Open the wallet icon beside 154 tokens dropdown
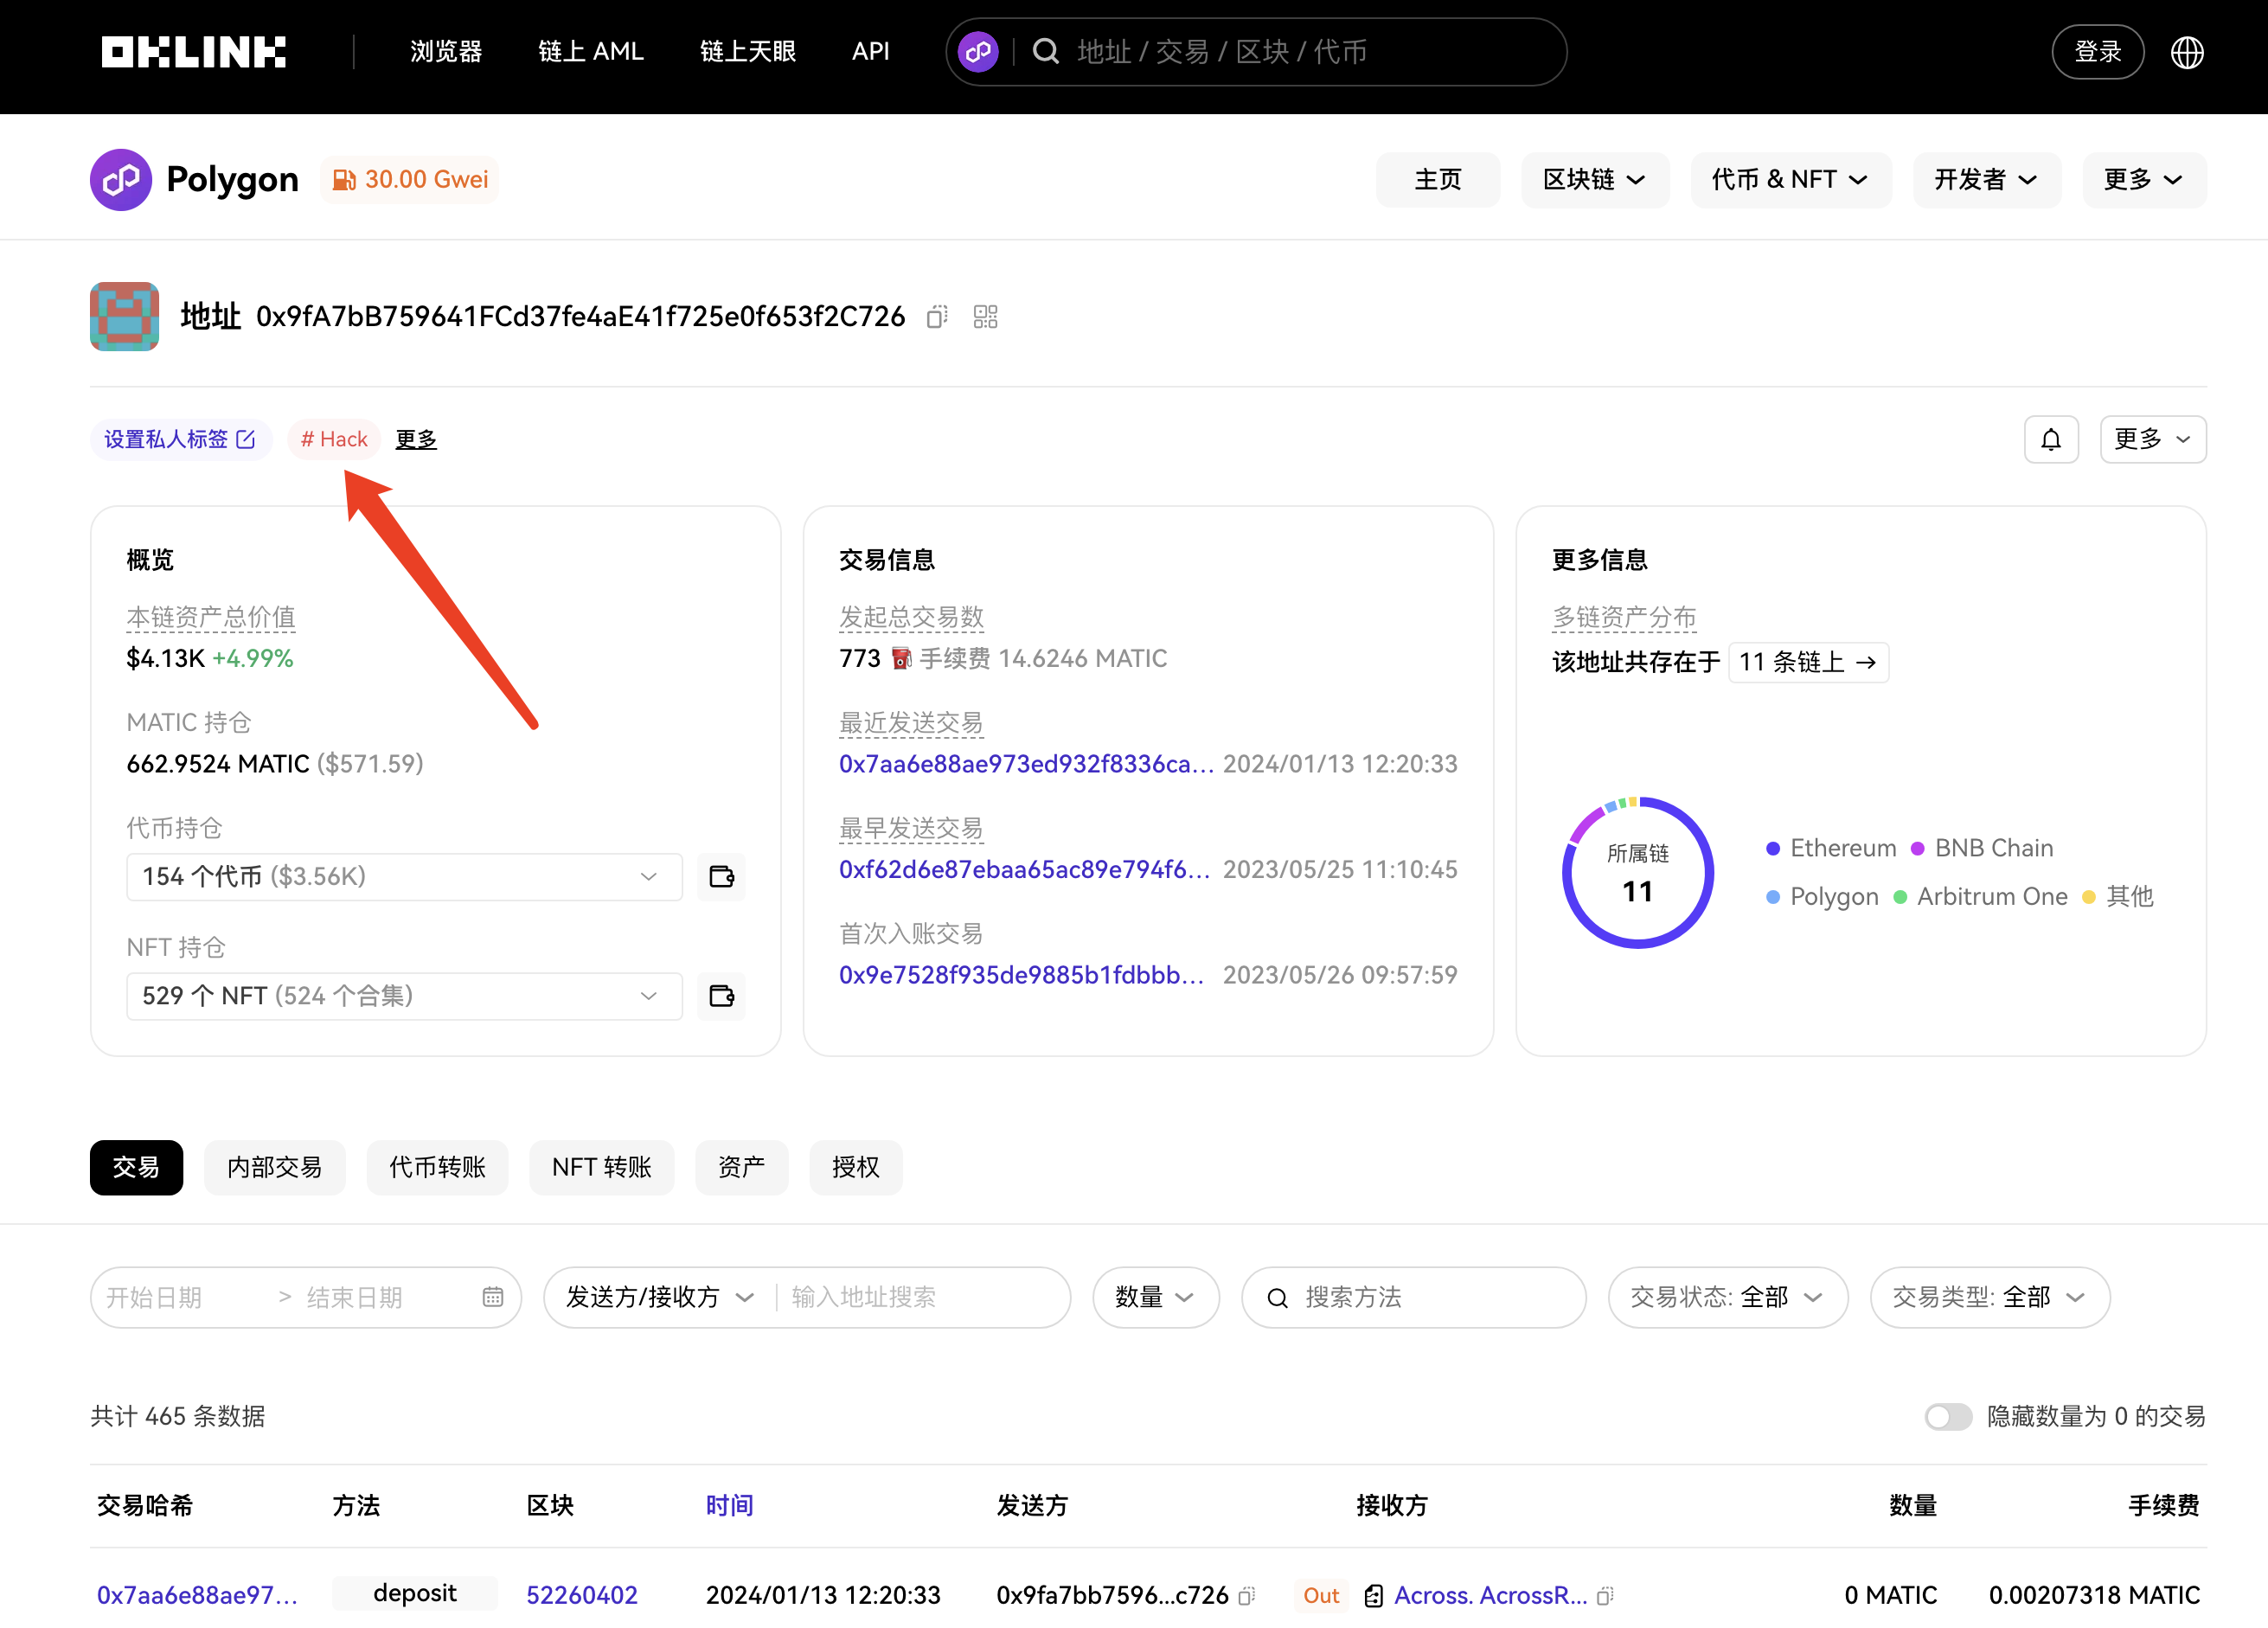This screenshot has height=1628, width=2268. pos(722,877)
